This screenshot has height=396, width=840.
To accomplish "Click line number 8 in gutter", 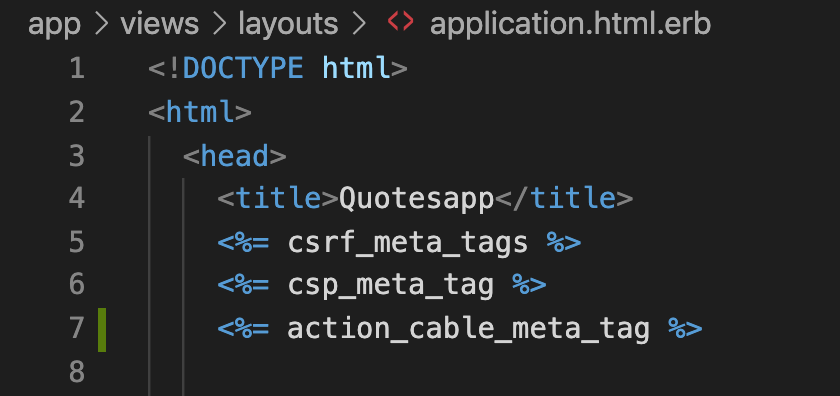I will pos(77,371).
